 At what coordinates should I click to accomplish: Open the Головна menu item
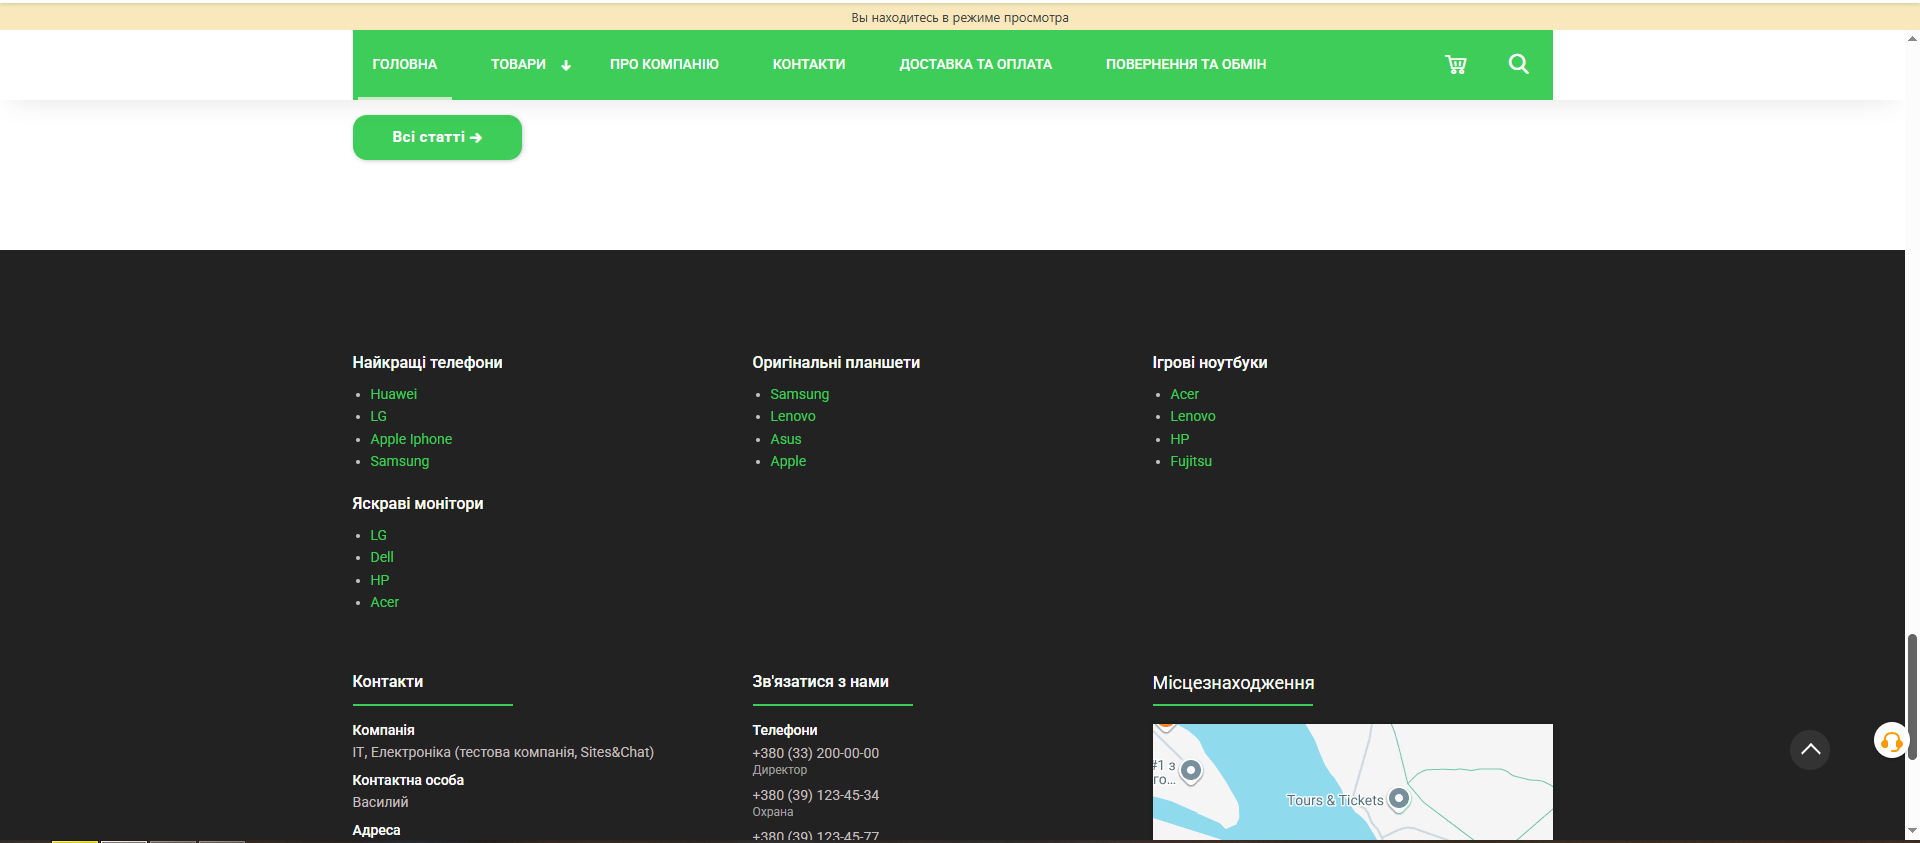(x=404, y=65)
